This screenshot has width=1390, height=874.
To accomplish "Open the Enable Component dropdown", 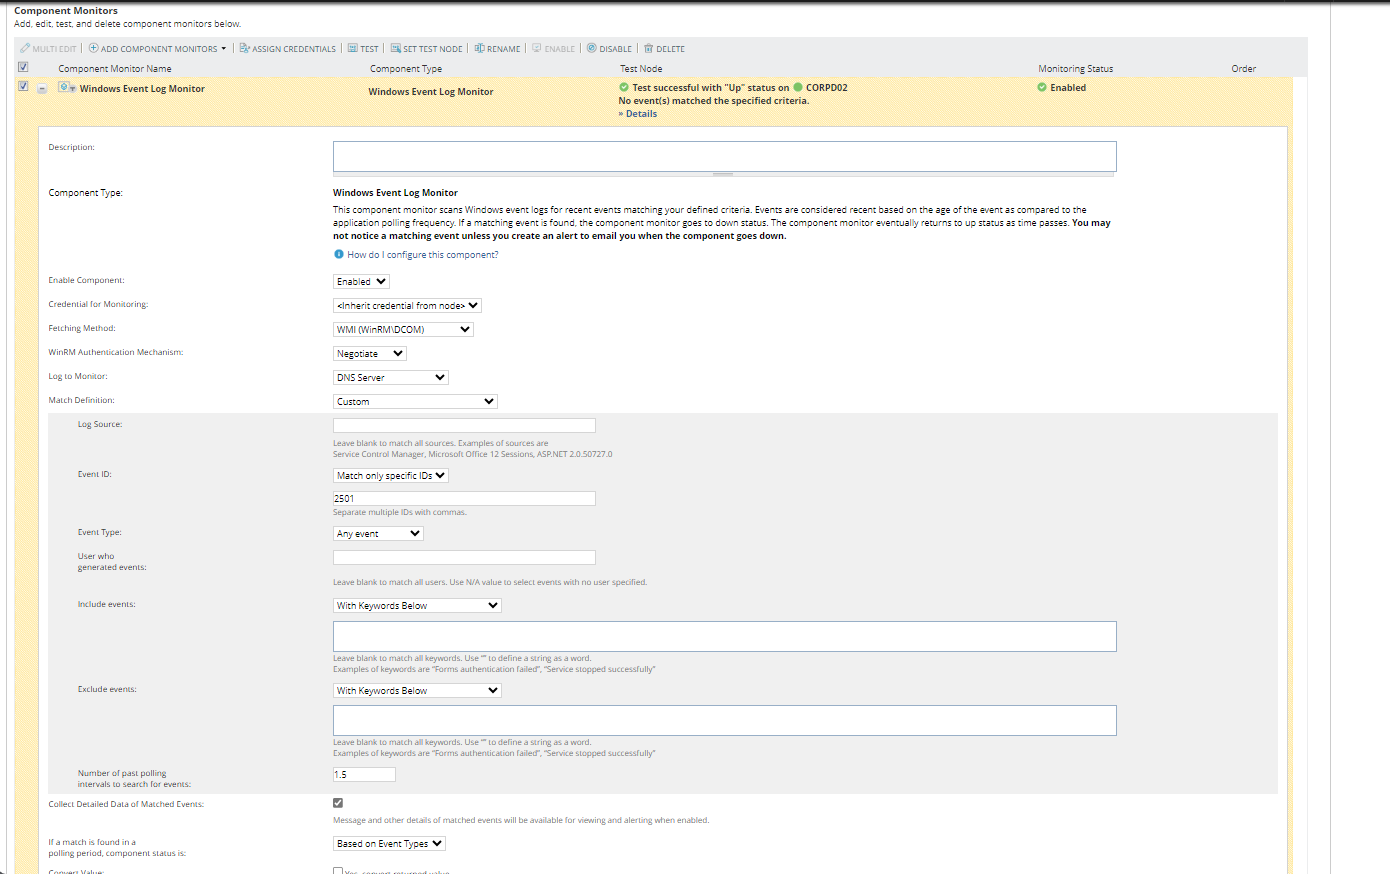I will [361, 282].
